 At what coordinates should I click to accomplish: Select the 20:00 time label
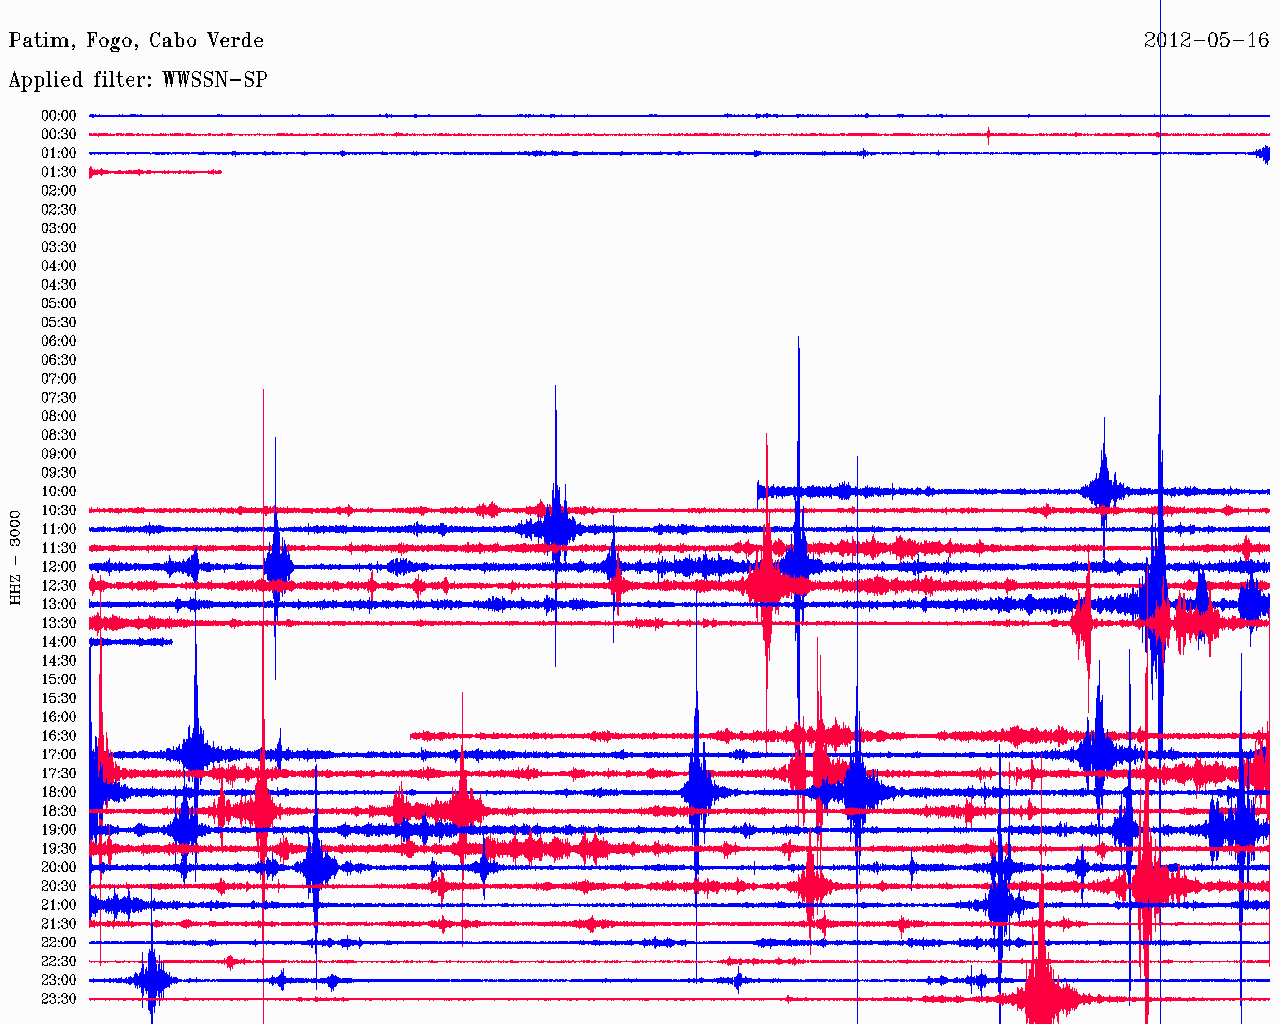tap(59, 868)
